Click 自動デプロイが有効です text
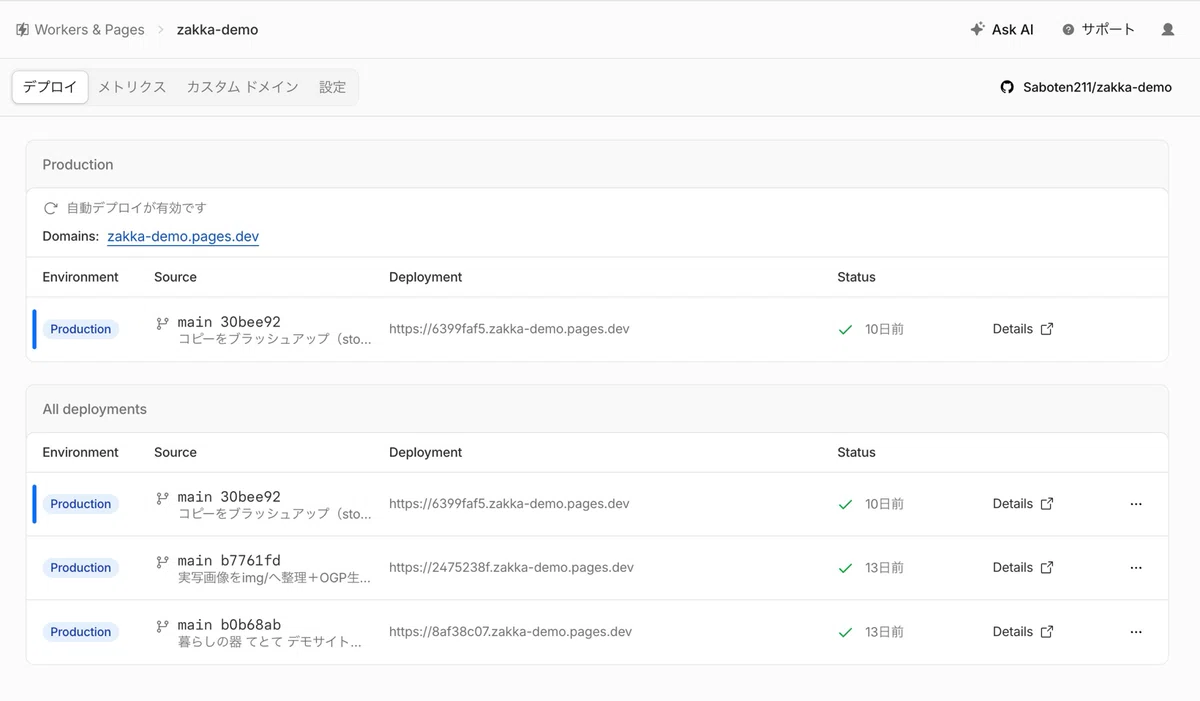Screen dimensions: 1200x701 pos(137,208)
